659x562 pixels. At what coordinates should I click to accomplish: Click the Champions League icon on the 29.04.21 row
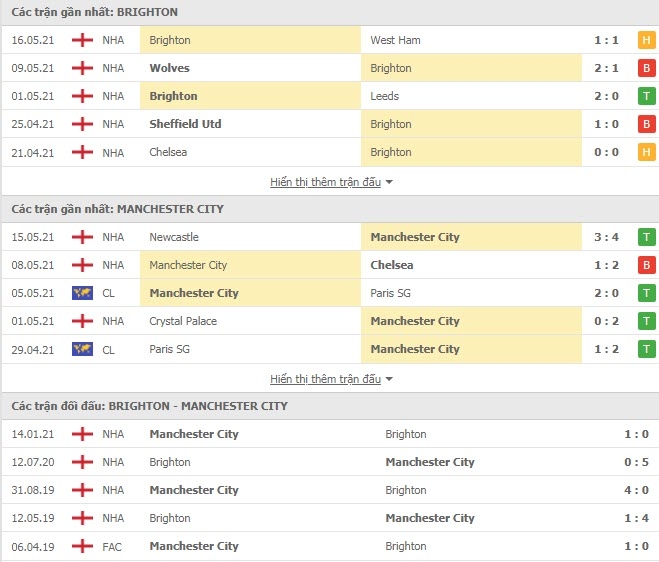point(82,349)
